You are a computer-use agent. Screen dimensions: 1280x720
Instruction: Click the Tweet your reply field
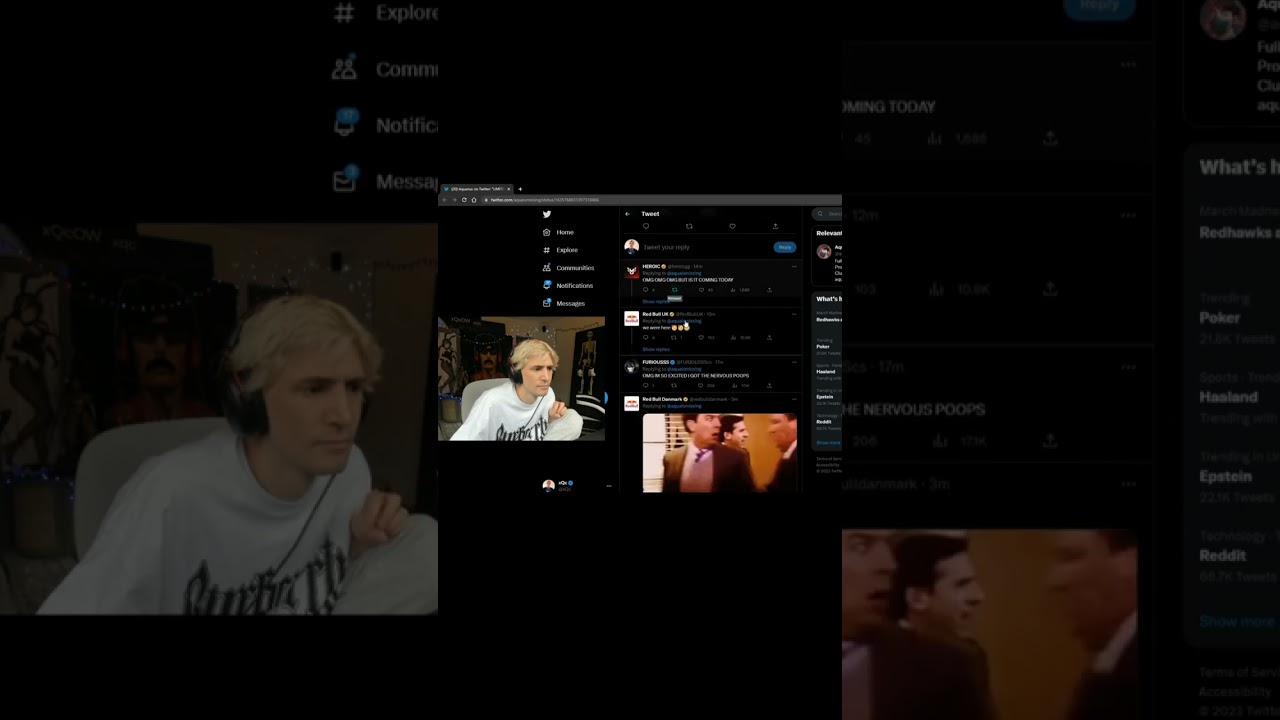click(706, 247)
